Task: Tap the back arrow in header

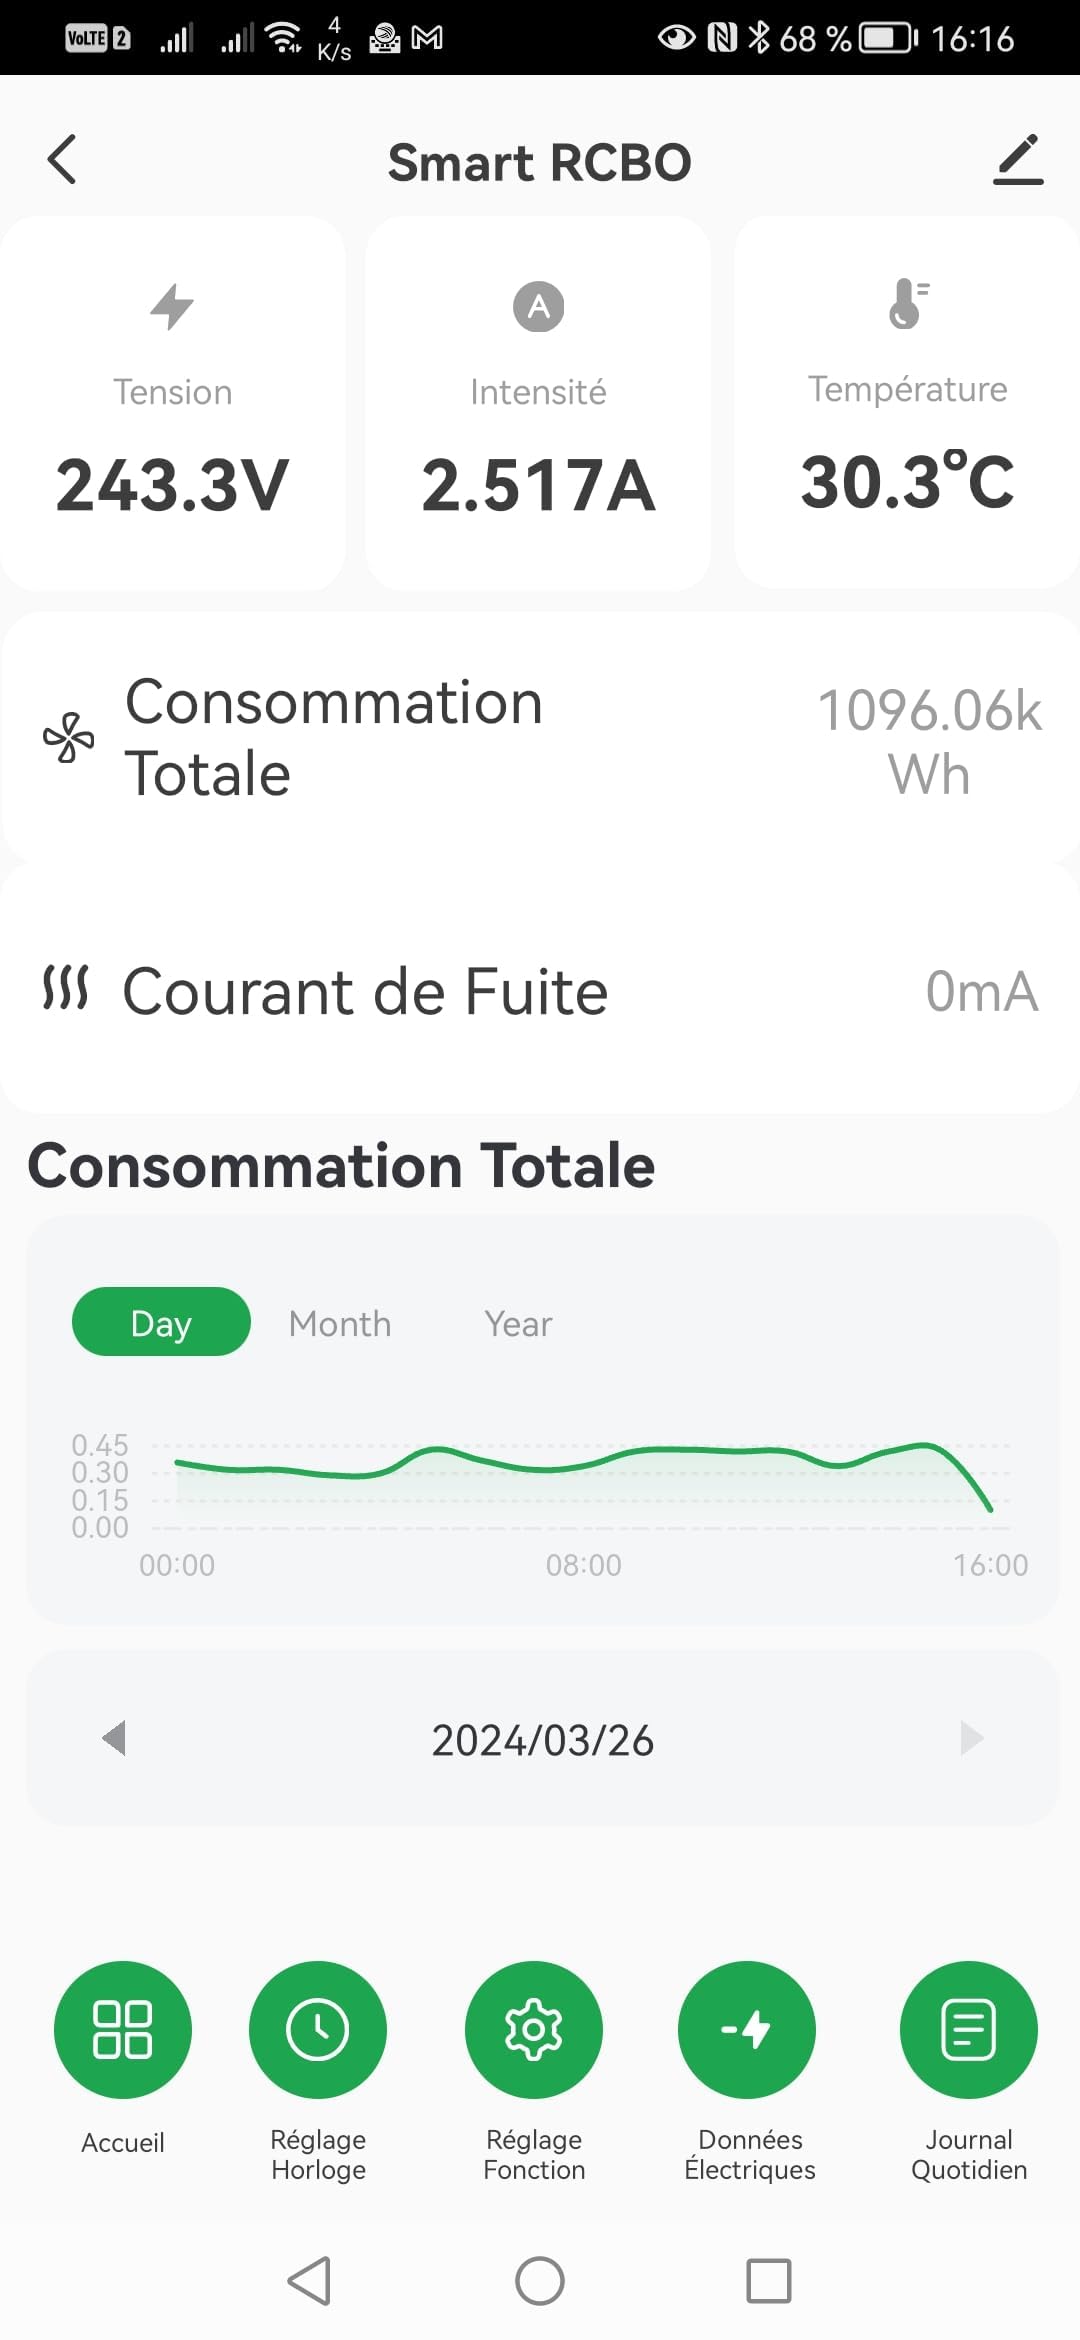Action: pos(62,160)
